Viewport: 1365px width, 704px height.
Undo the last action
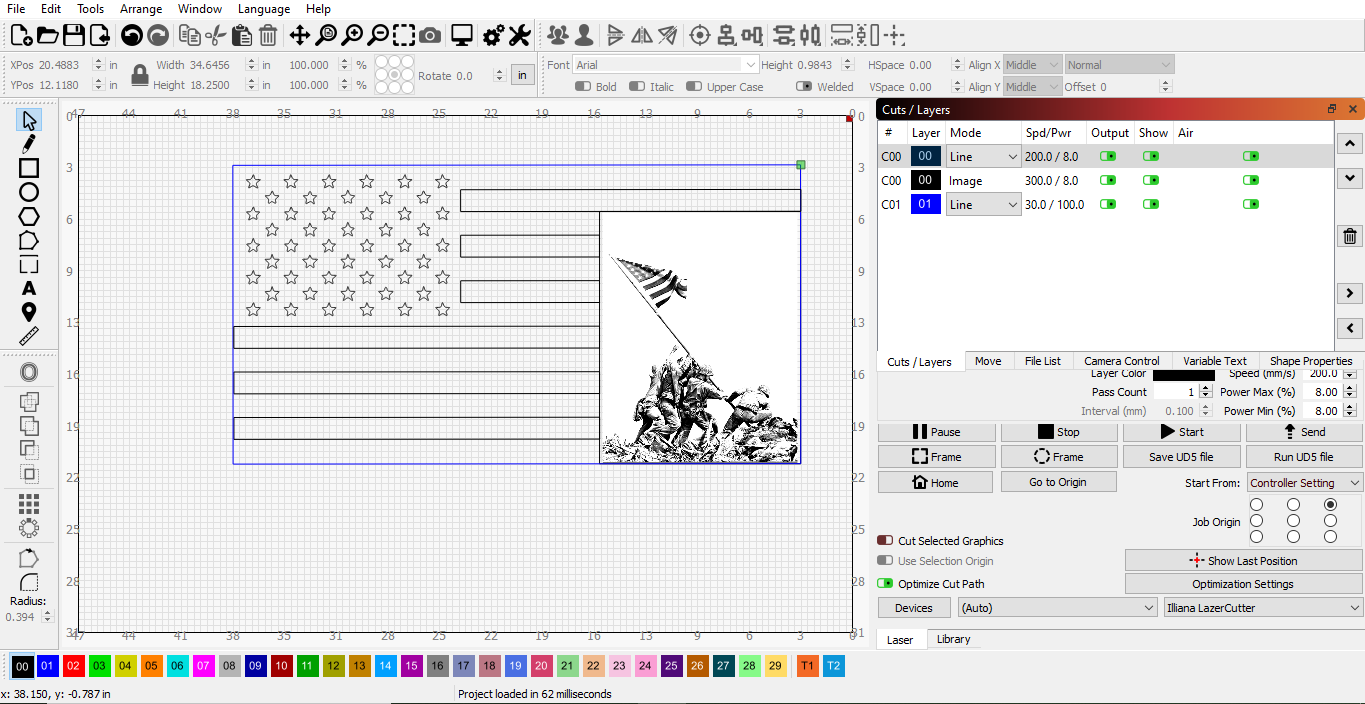(x=131, y=36)
